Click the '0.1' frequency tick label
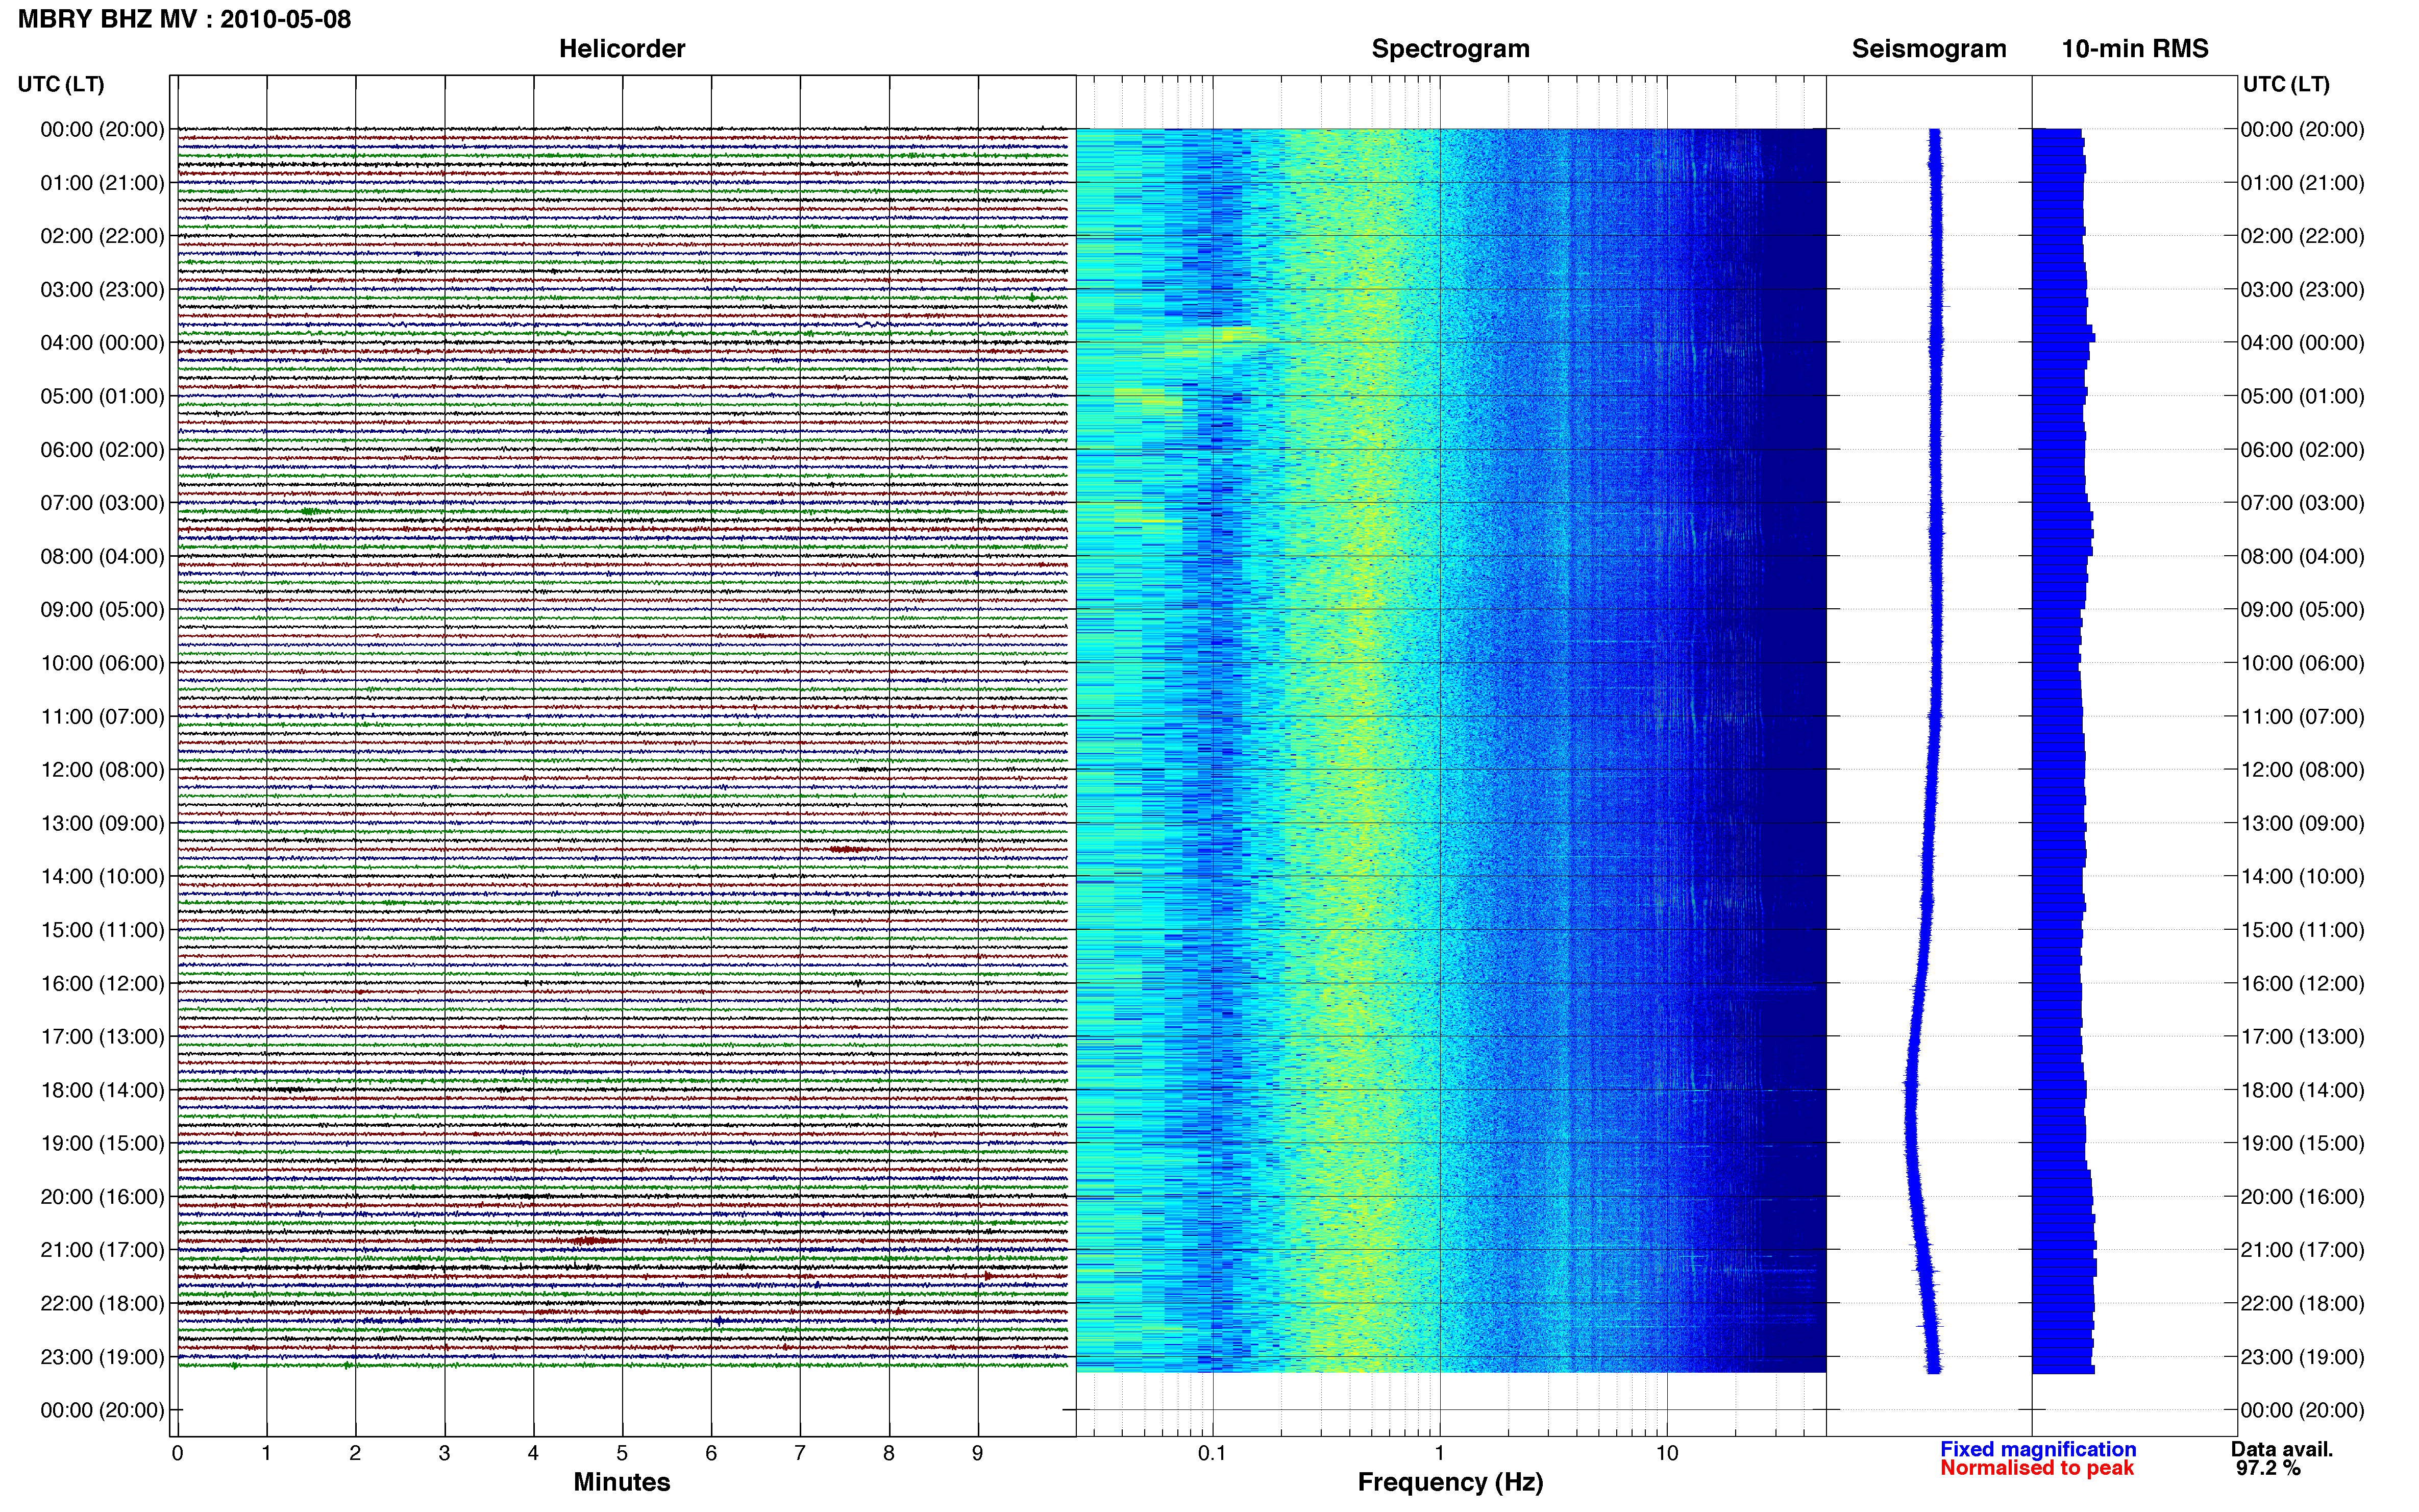Screen dimensions: 2419x1512 [1212, 1453]
